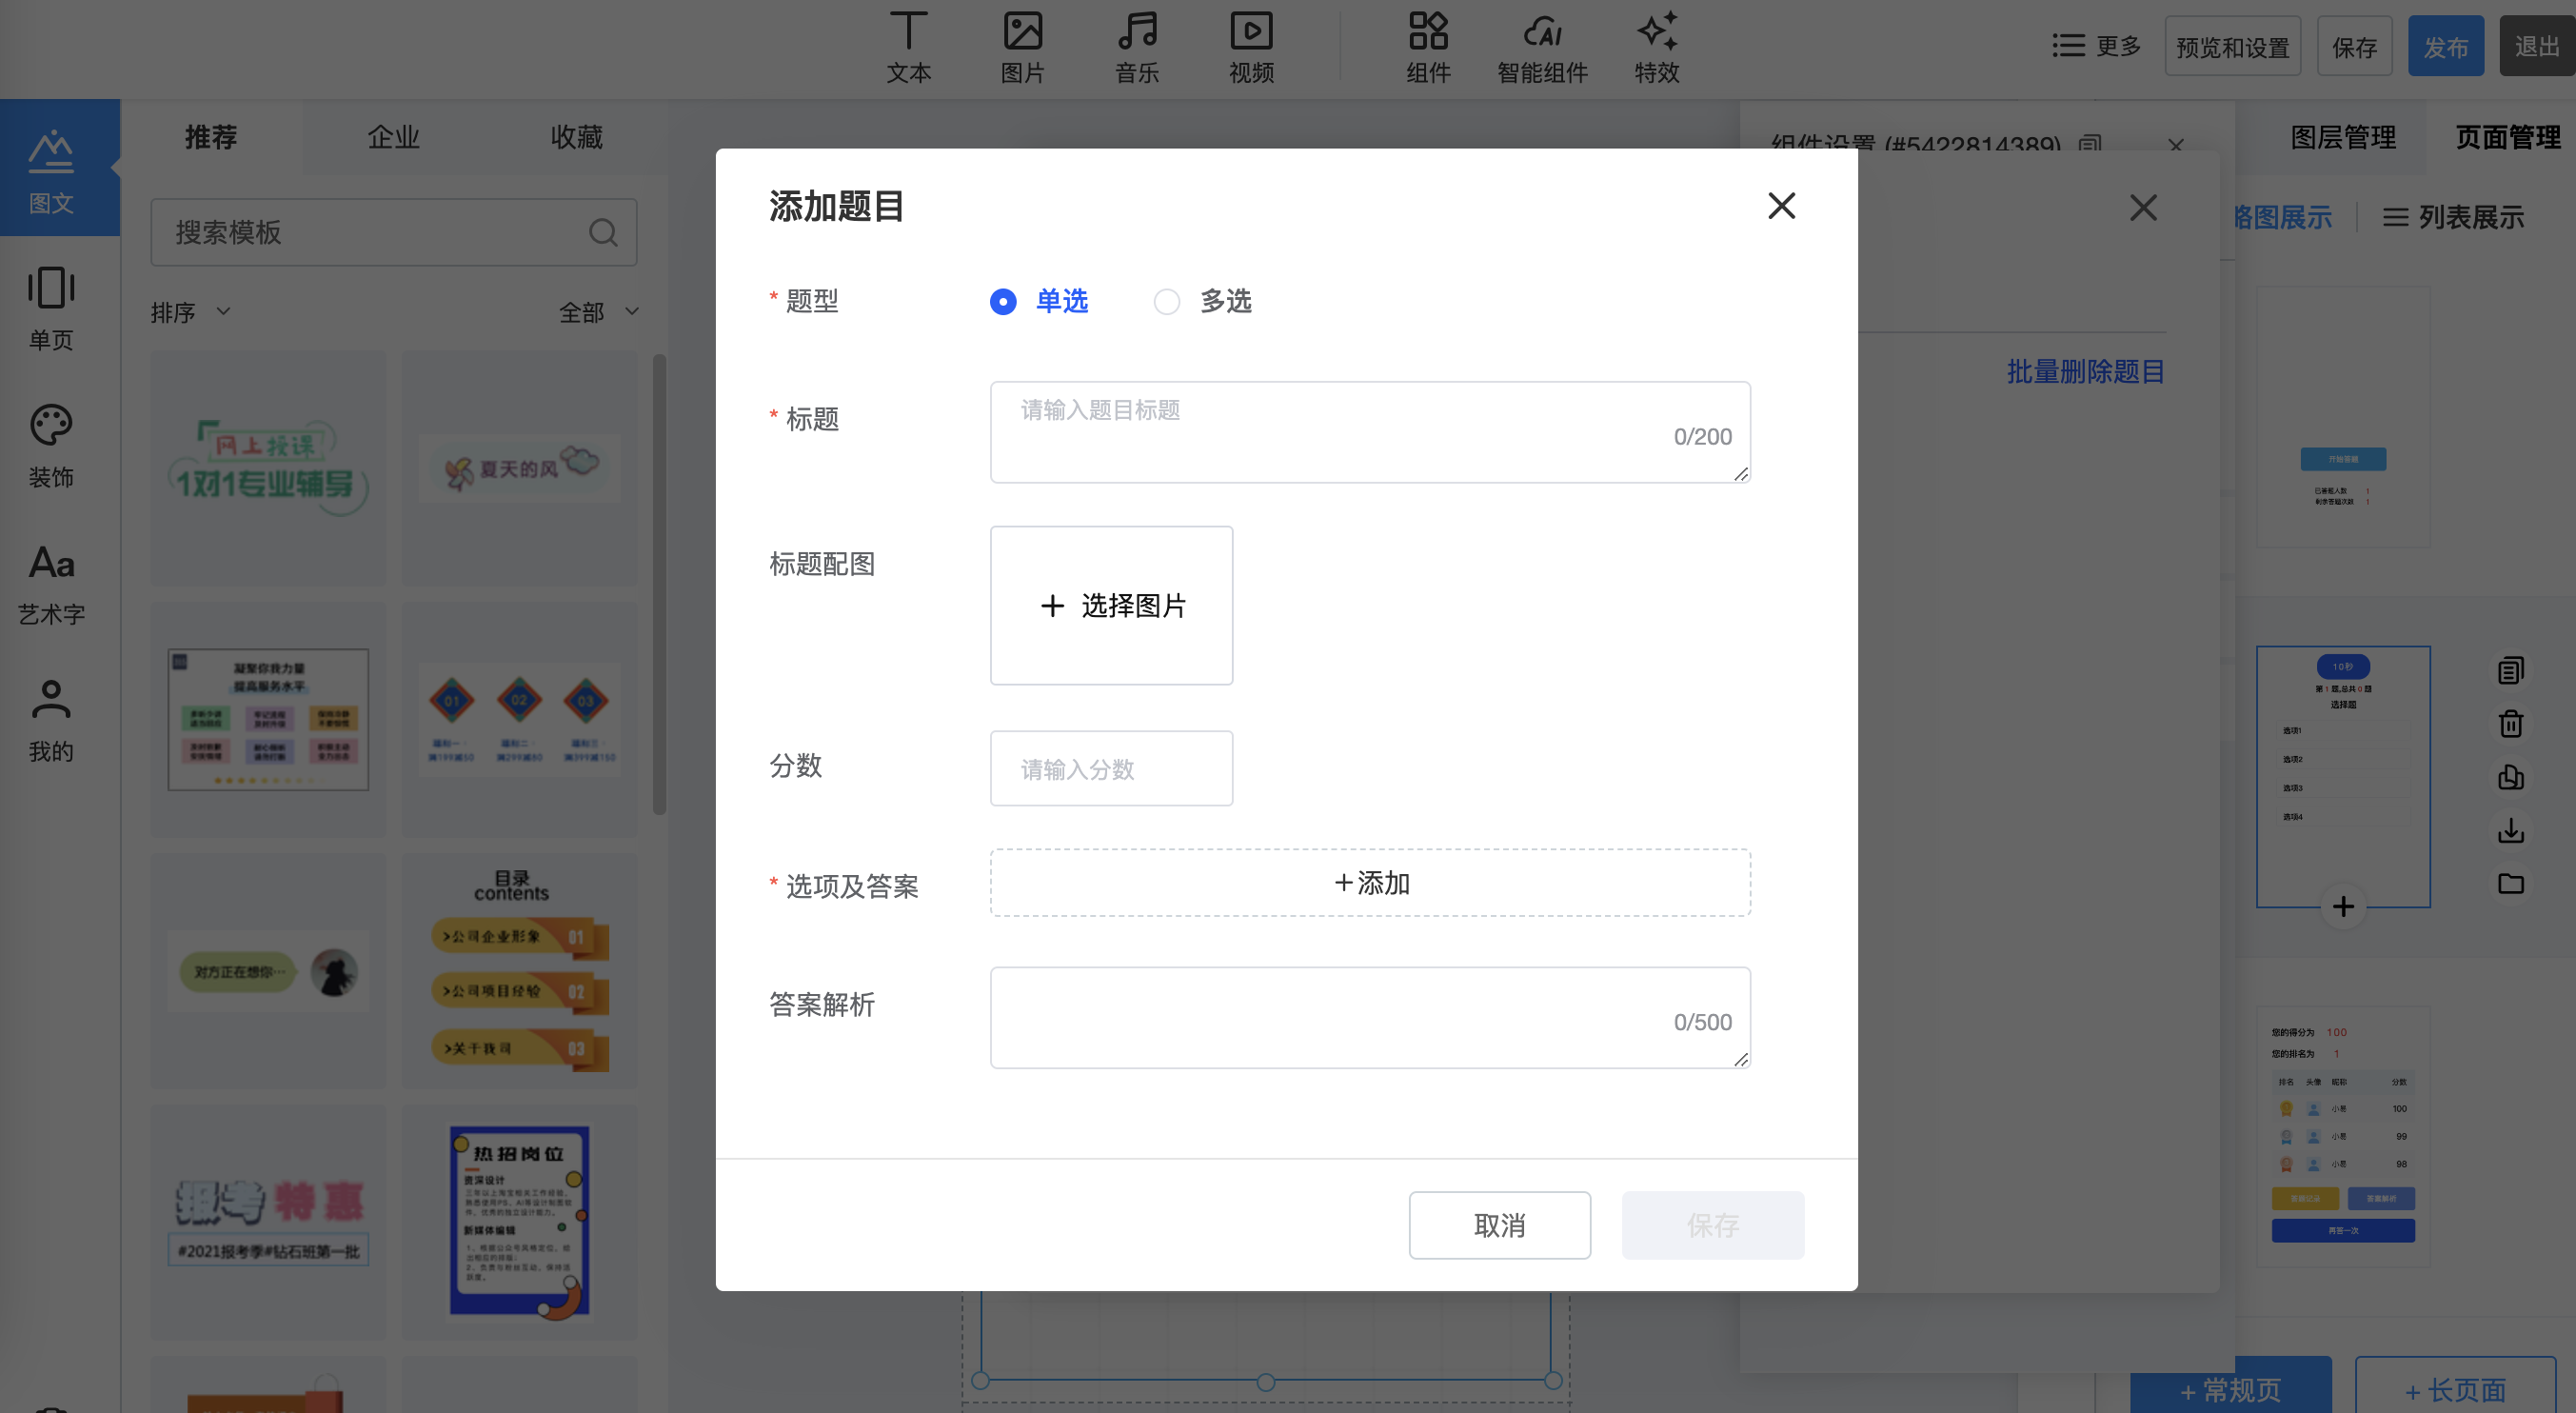Open the 视频 video tool

coord(1251,47)
